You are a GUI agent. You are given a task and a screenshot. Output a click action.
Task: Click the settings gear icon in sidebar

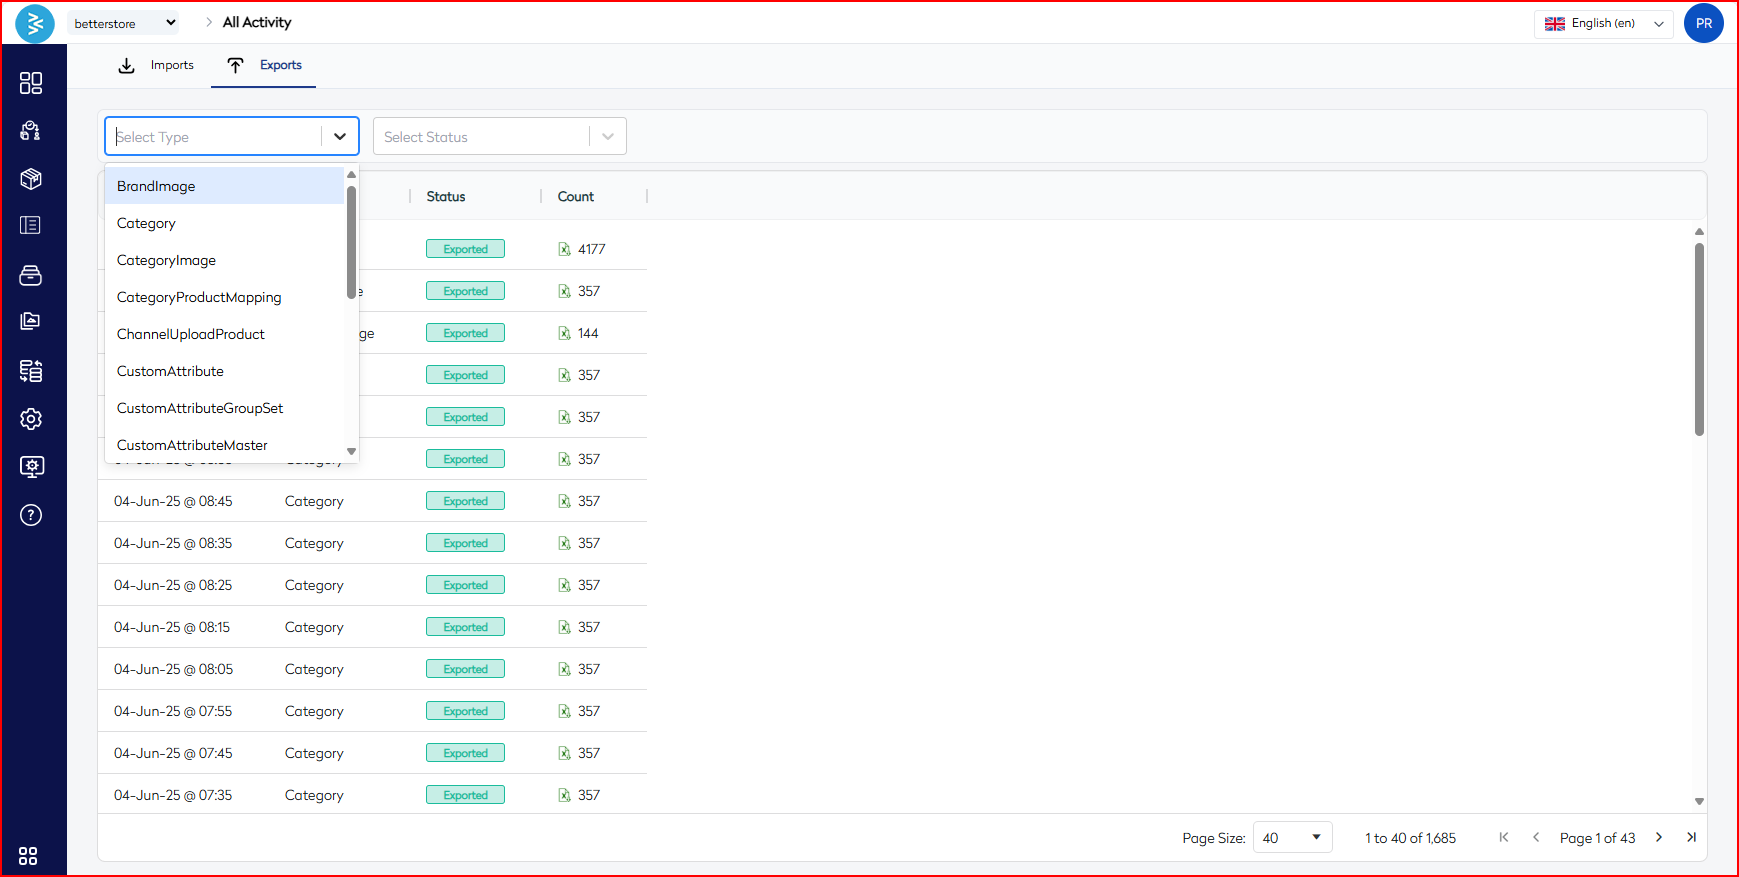tap(31, 419)
